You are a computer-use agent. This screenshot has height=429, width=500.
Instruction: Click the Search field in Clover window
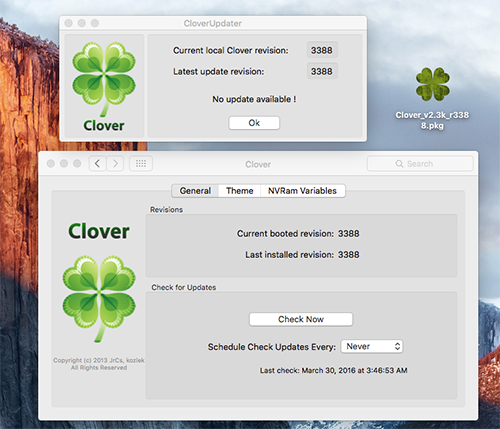click(420, 164)
